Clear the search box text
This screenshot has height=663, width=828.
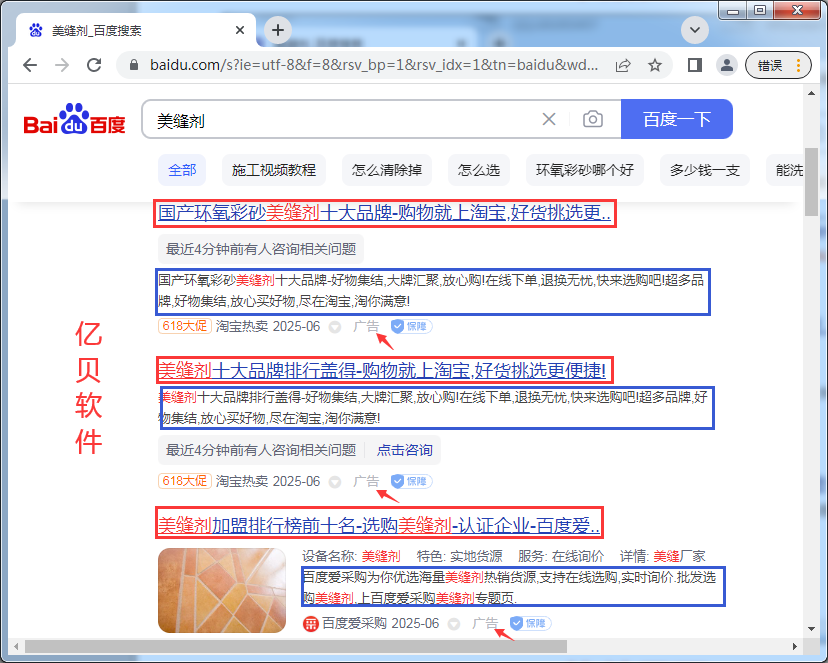(x=549, y=119)
